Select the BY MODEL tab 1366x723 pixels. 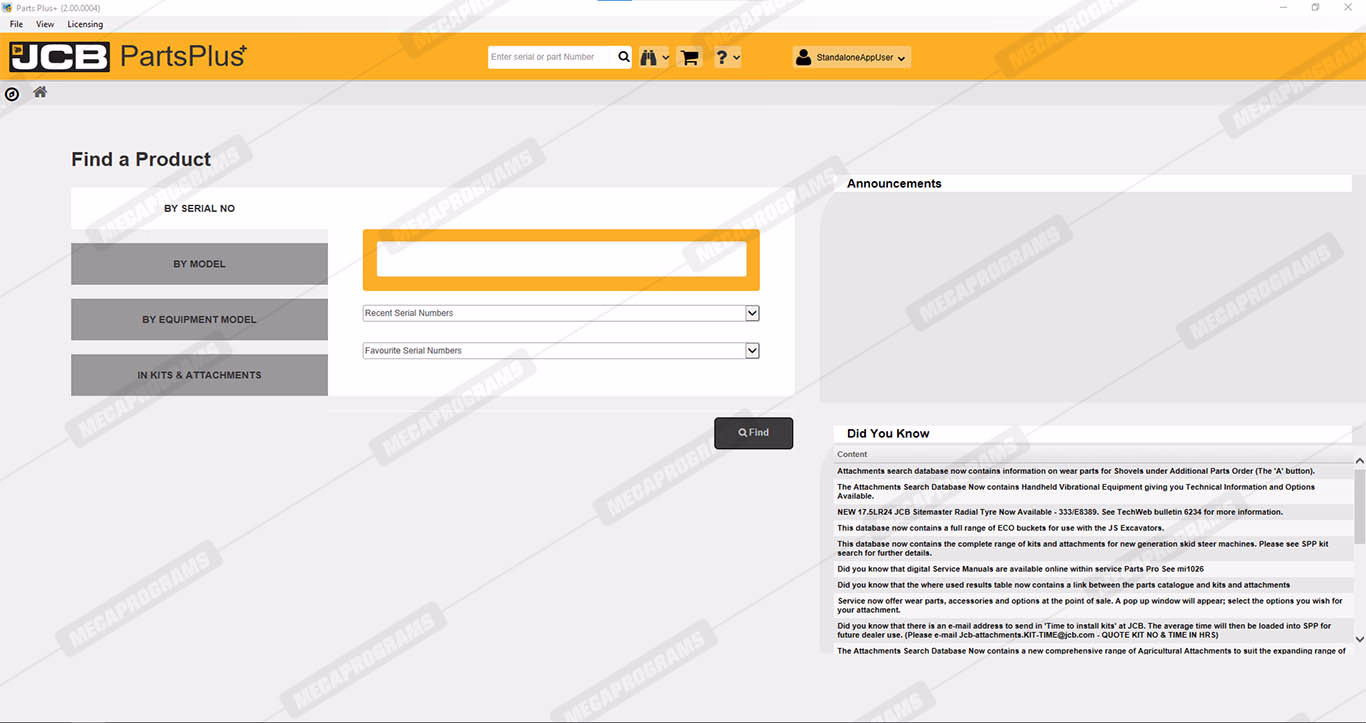coord(199,264)
